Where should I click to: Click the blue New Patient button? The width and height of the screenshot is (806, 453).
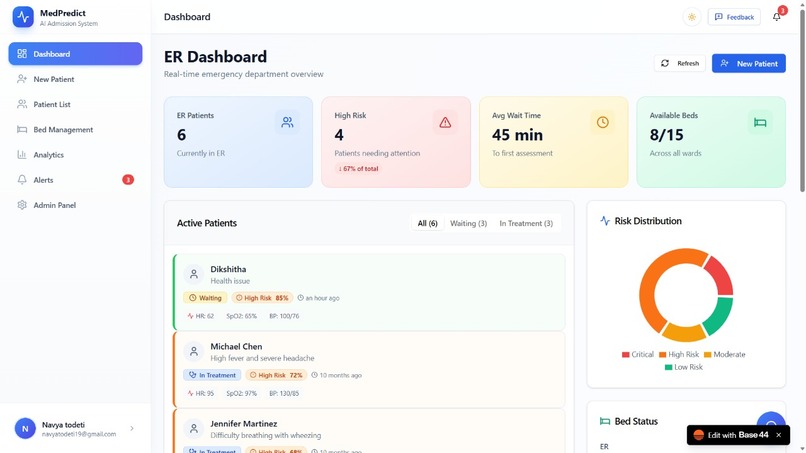click(748, 63)
